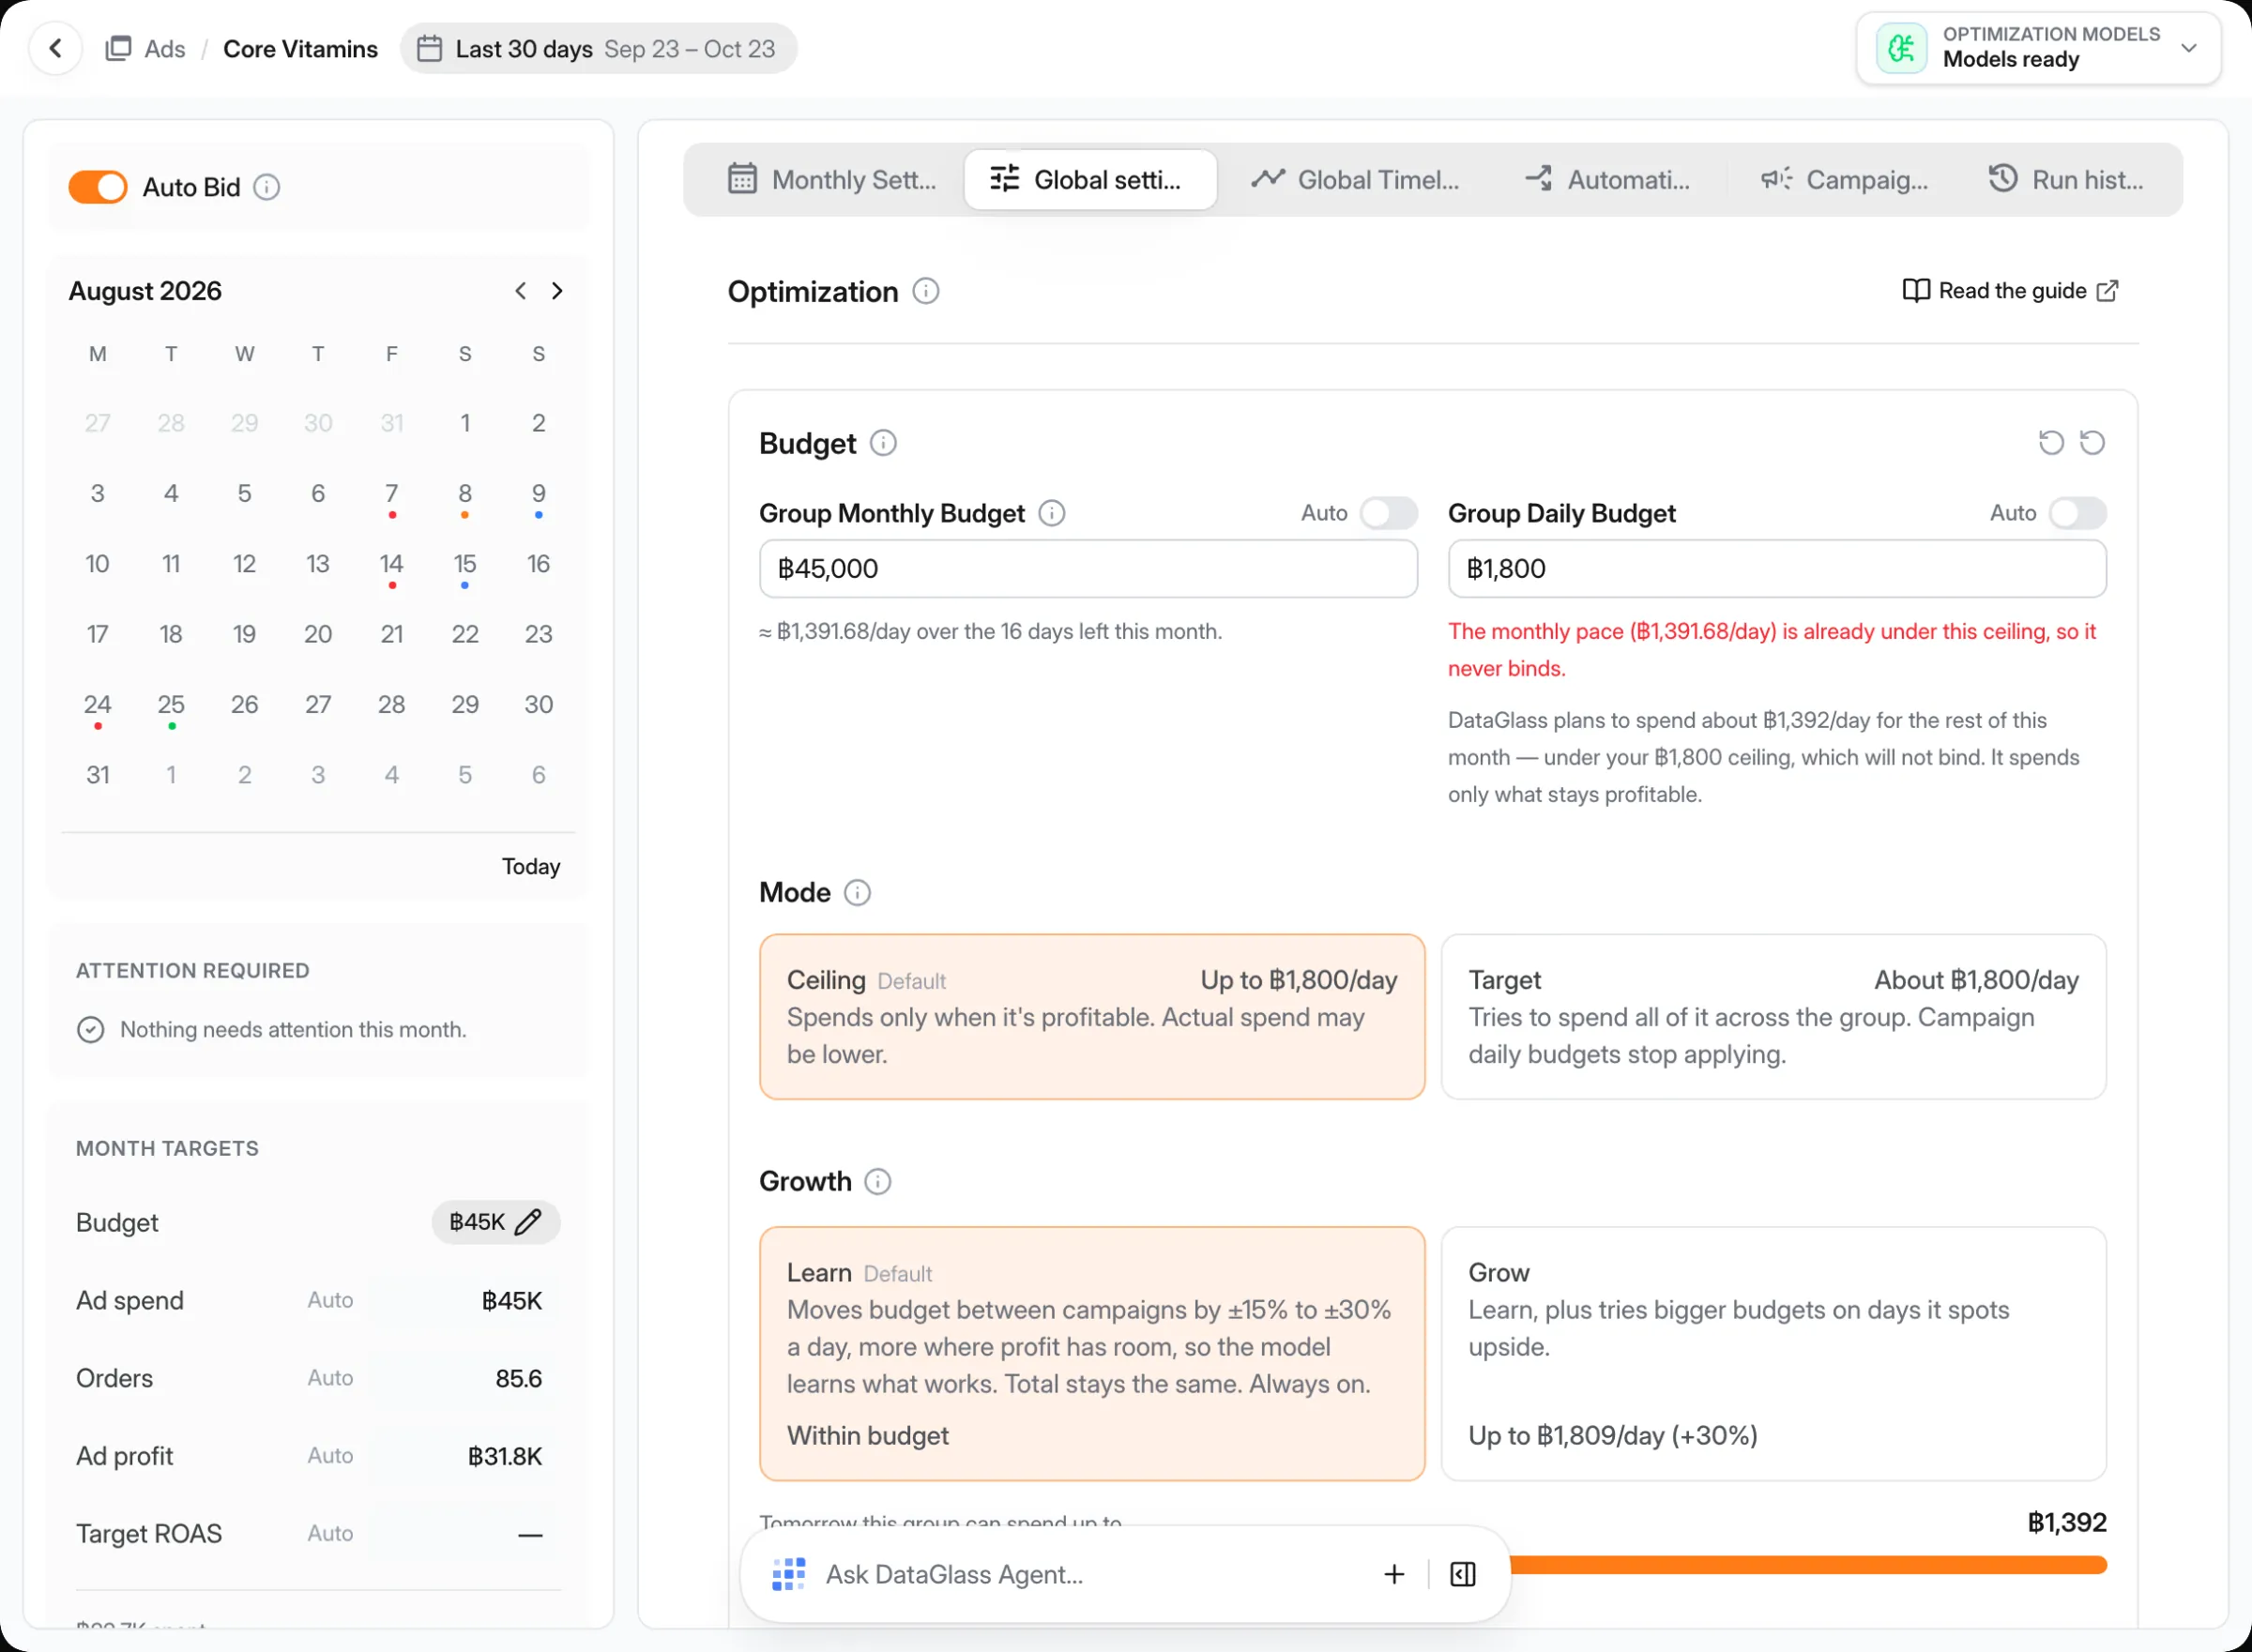2252x1652 pixels.
Task: Open Read the guide link
Action: 2010,291
